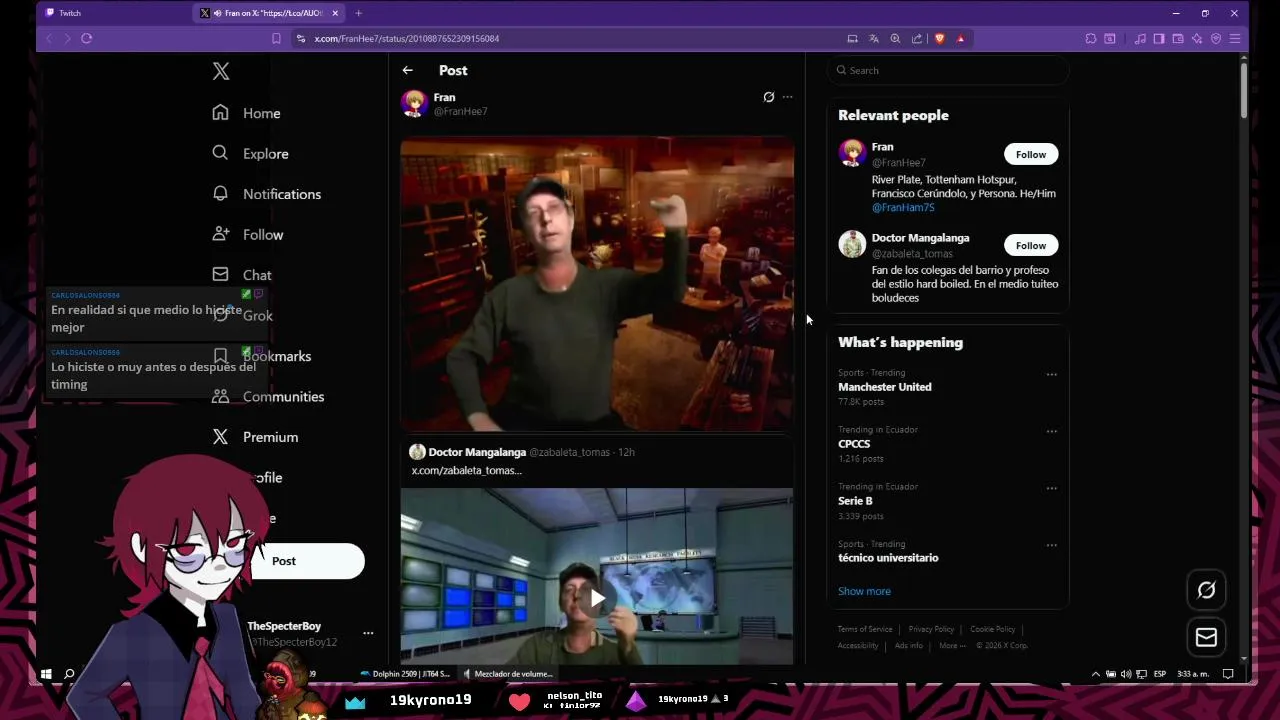
Task: Play the quoted video
Action: point(597,598)
